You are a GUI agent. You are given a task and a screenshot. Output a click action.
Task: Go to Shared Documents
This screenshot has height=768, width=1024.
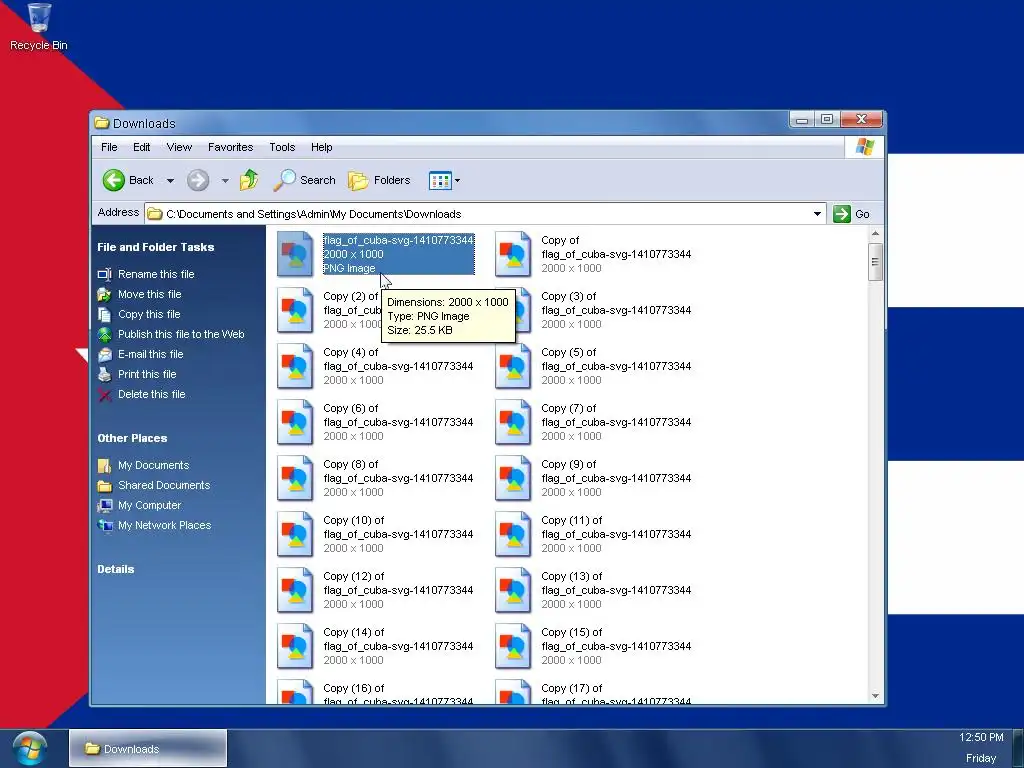(x=164, y=485)
